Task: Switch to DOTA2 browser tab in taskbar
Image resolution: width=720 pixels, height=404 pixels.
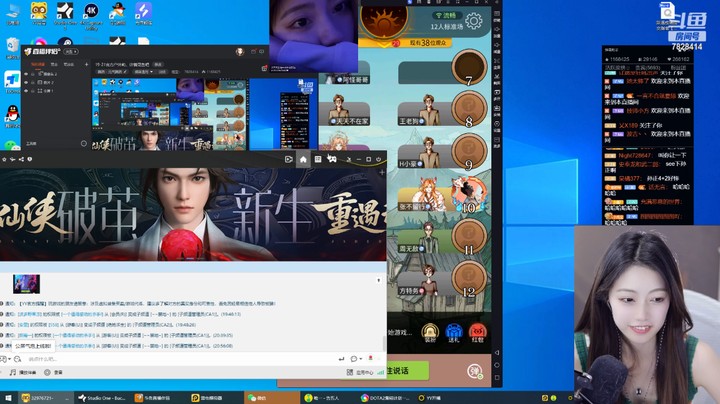Action: (x=386, y=398)
